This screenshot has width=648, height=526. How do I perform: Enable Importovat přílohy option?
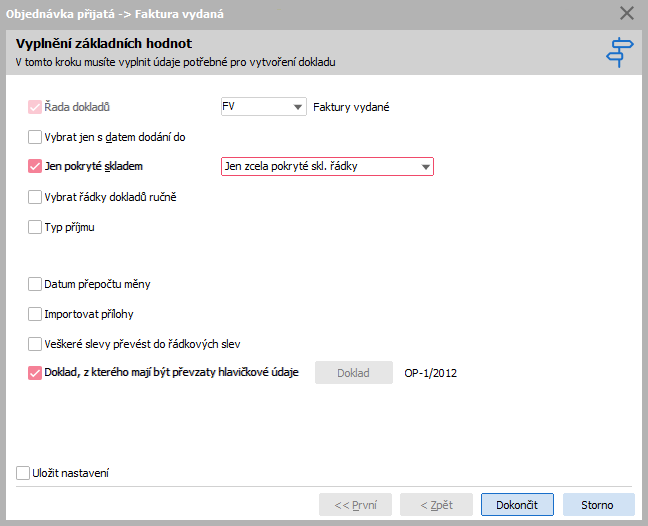click(36, 314)
